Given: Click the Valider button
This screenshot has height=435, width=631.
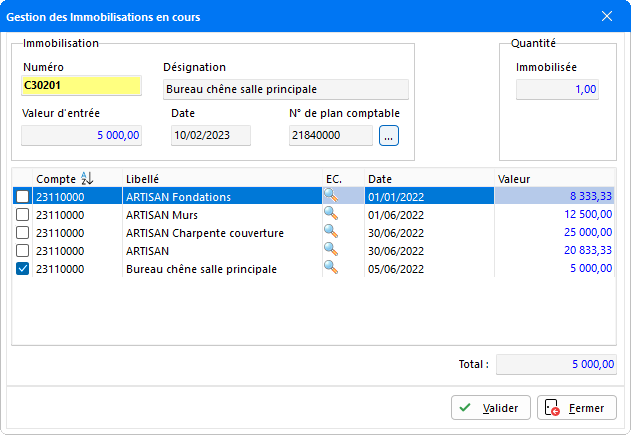Looking at the screenshot, I should point(490,408).
